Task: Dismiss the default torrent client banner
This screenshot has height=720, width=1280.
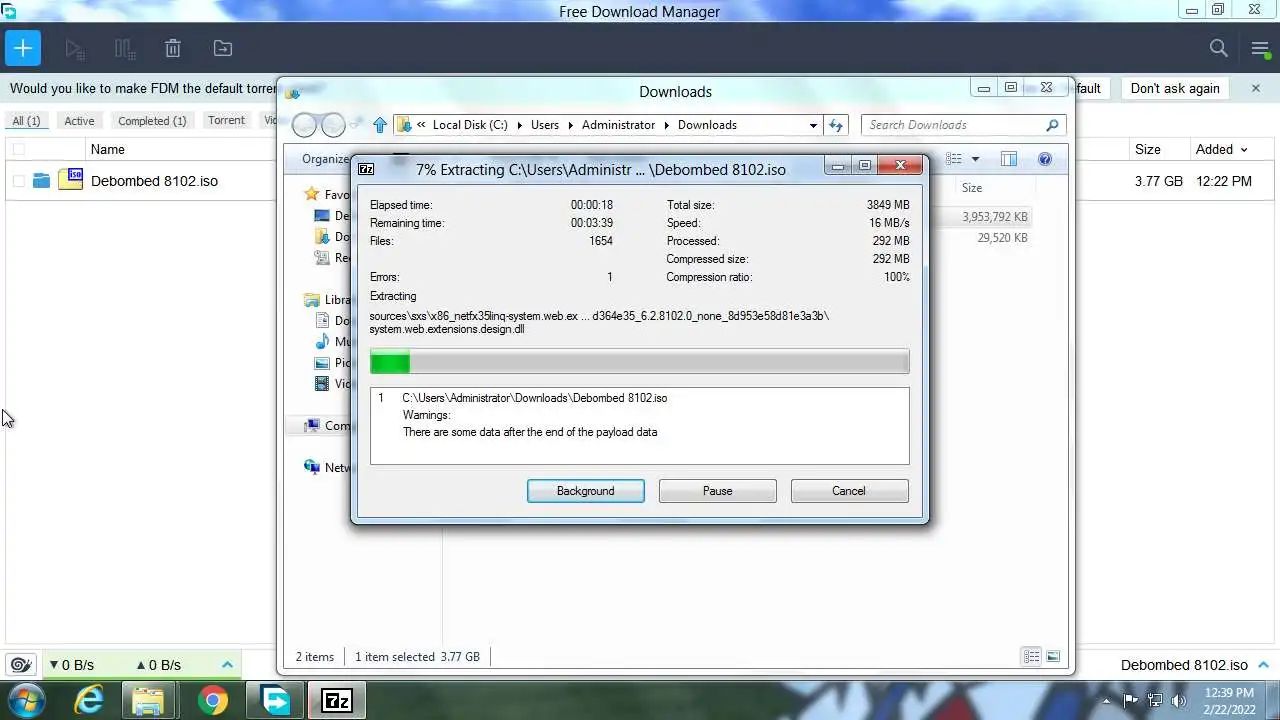Action: (x=1256, y=88)
